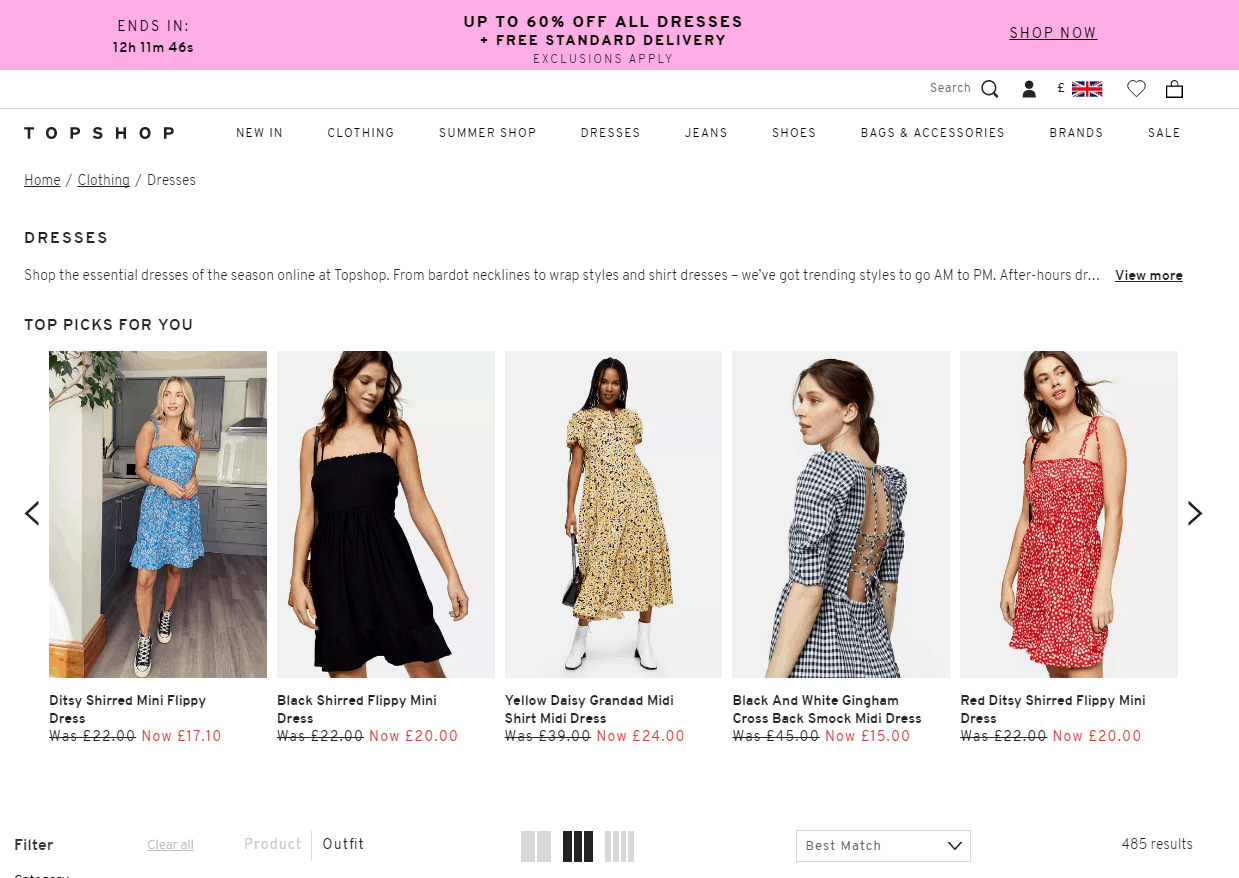Screen dimensions: 1239x878
Task: Show previous top picks with left arrow
Action: (32, 513)
